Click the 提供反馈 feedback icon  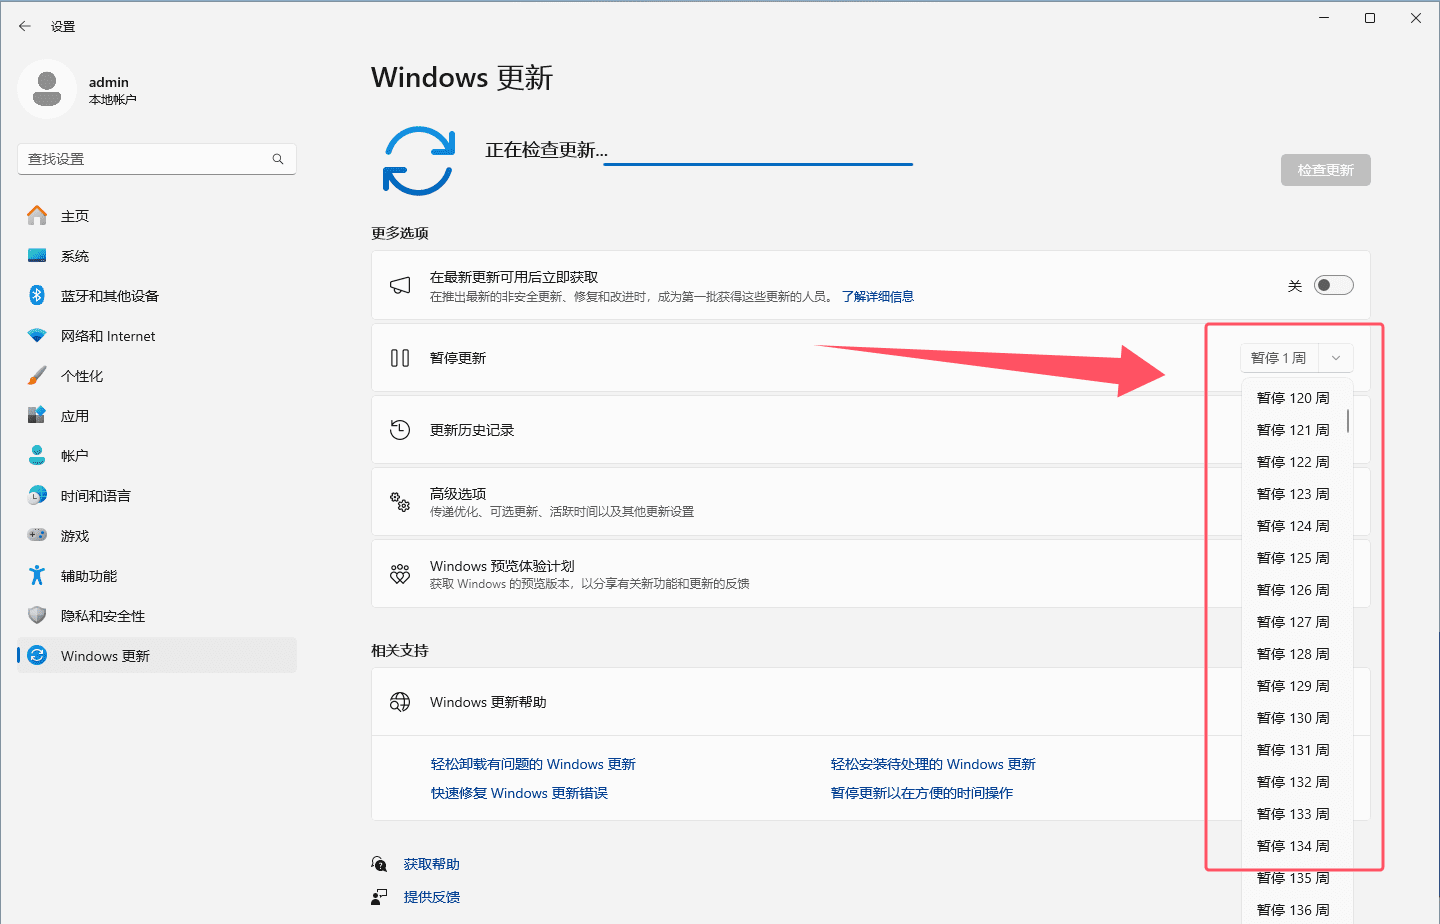(379, 897)
